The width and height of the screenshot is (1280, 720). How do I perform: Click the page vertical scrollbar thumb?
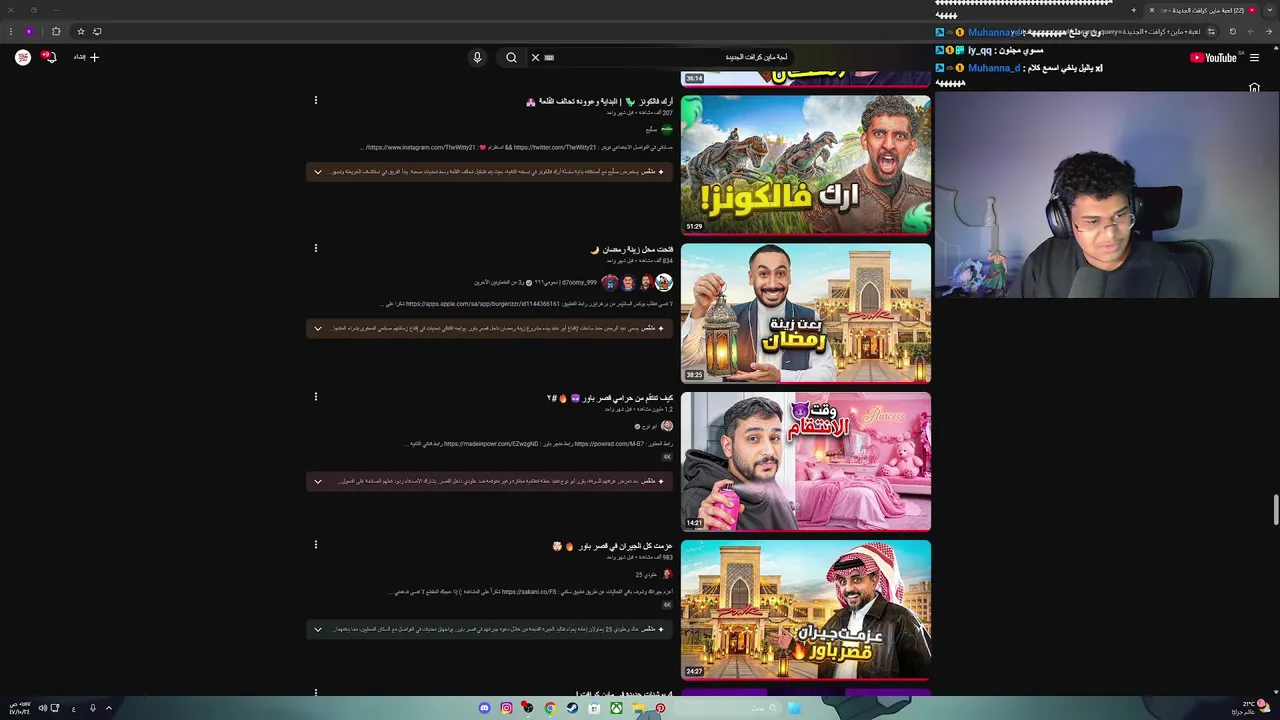1275,509
